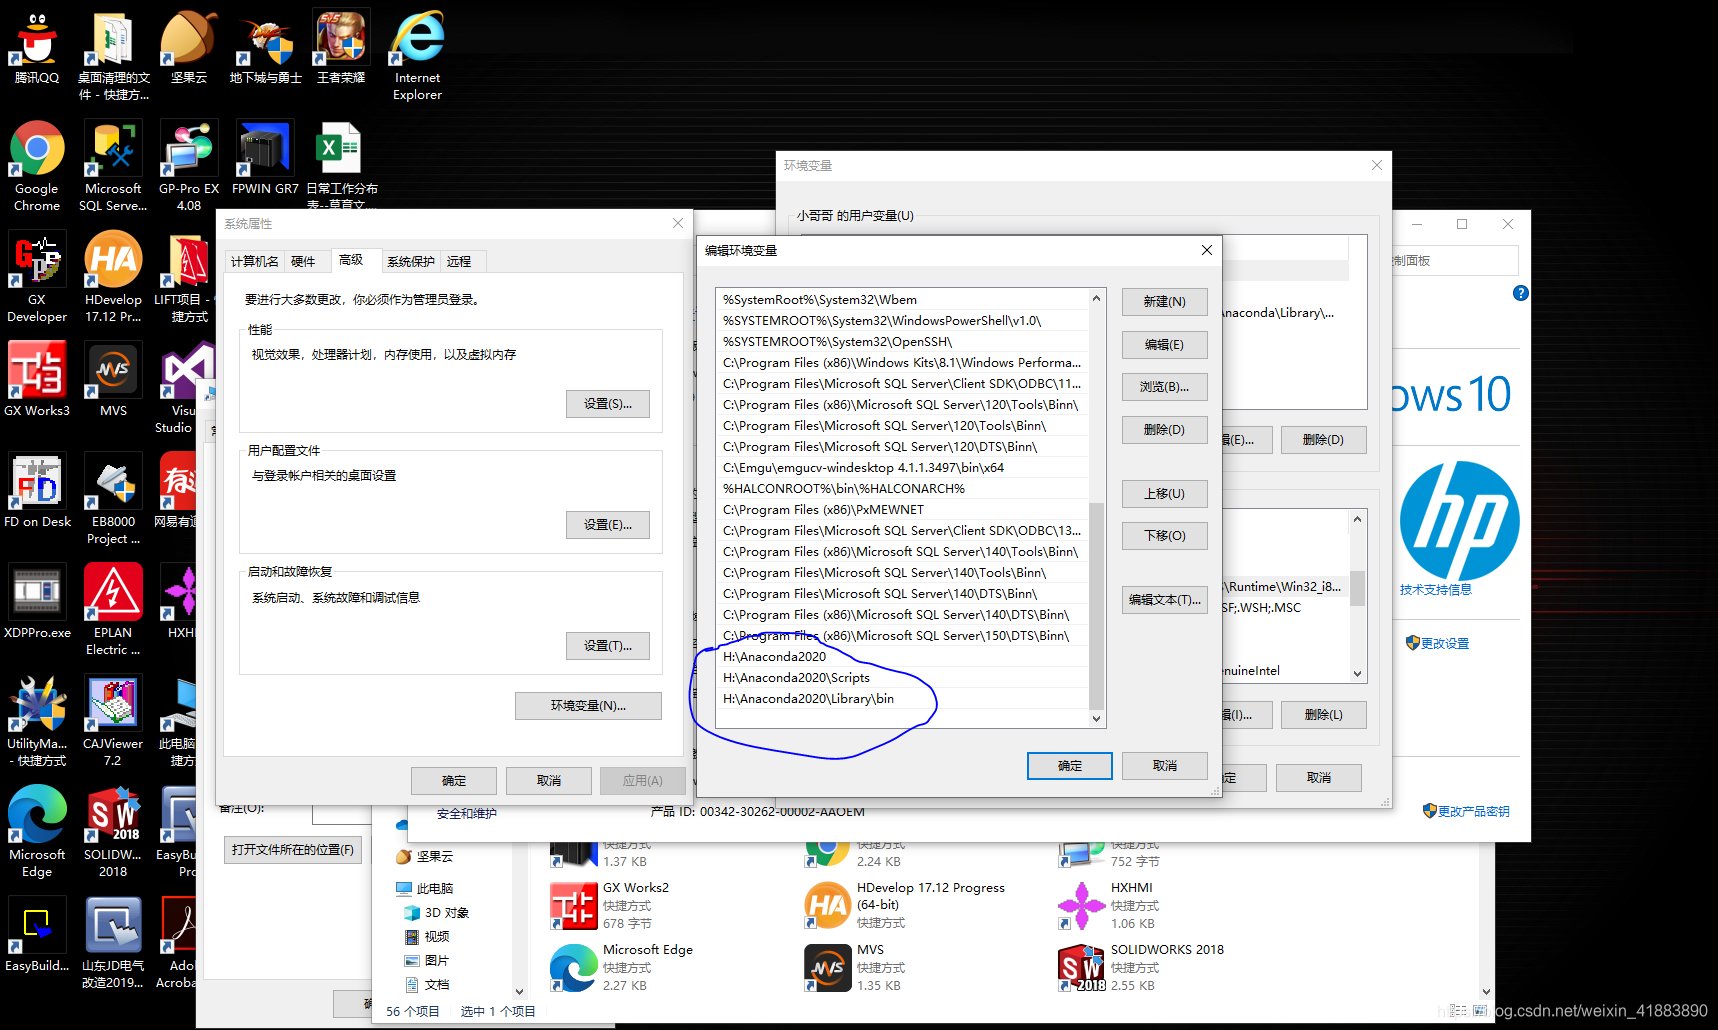Click the 编辑文本(T)... button
Screen dimensions: 1718x1030
click(1164, 600)
